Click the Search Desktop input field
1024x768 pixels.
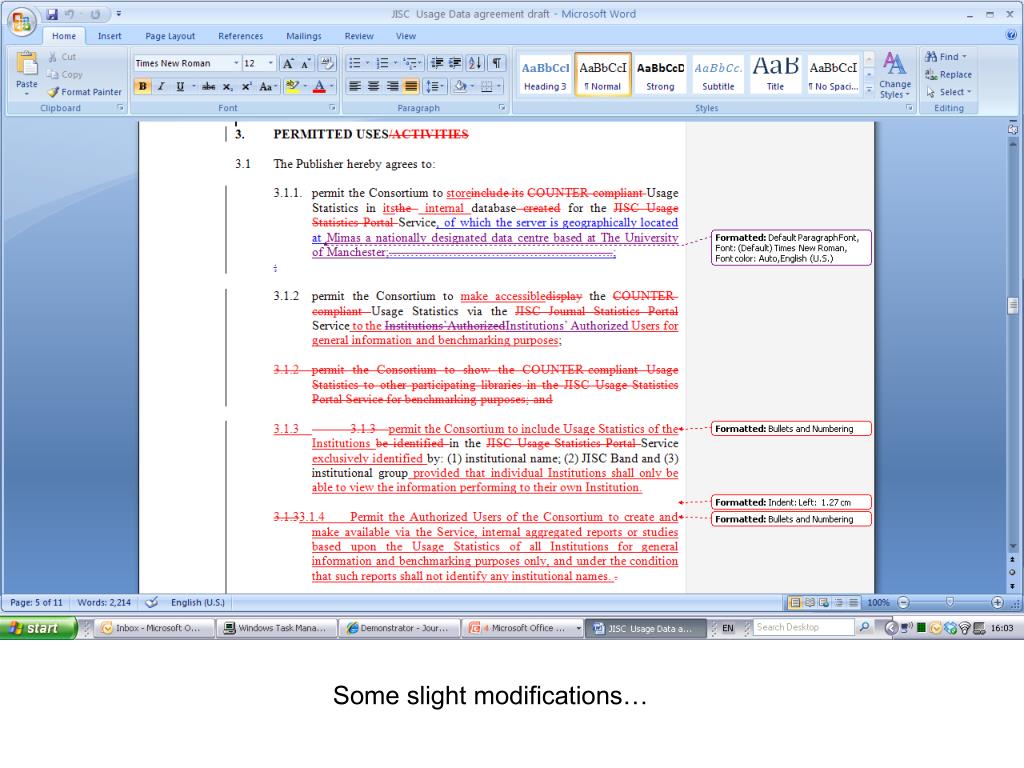[x=805, y=628]
